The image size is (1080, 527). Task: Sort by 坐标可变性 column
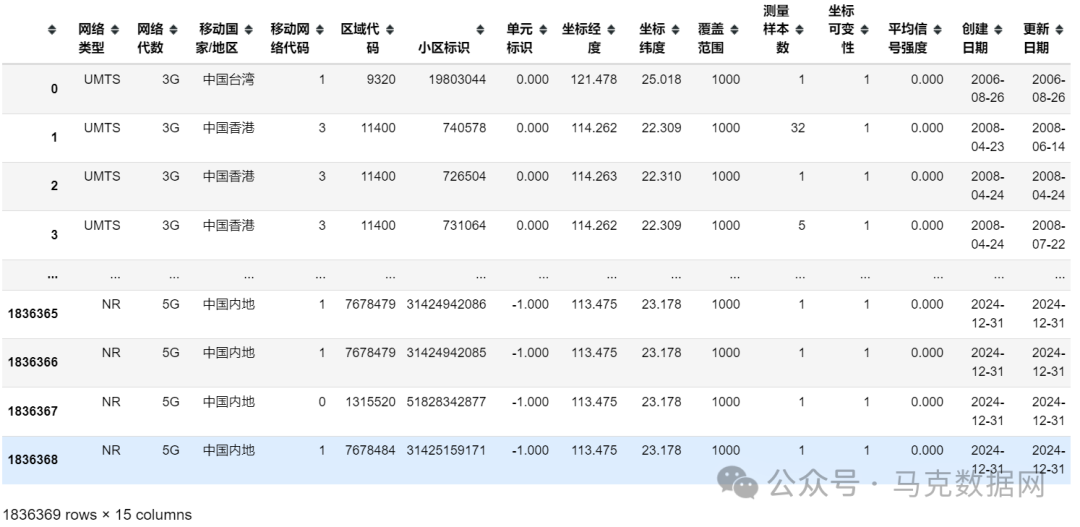[x=864, y=30]
